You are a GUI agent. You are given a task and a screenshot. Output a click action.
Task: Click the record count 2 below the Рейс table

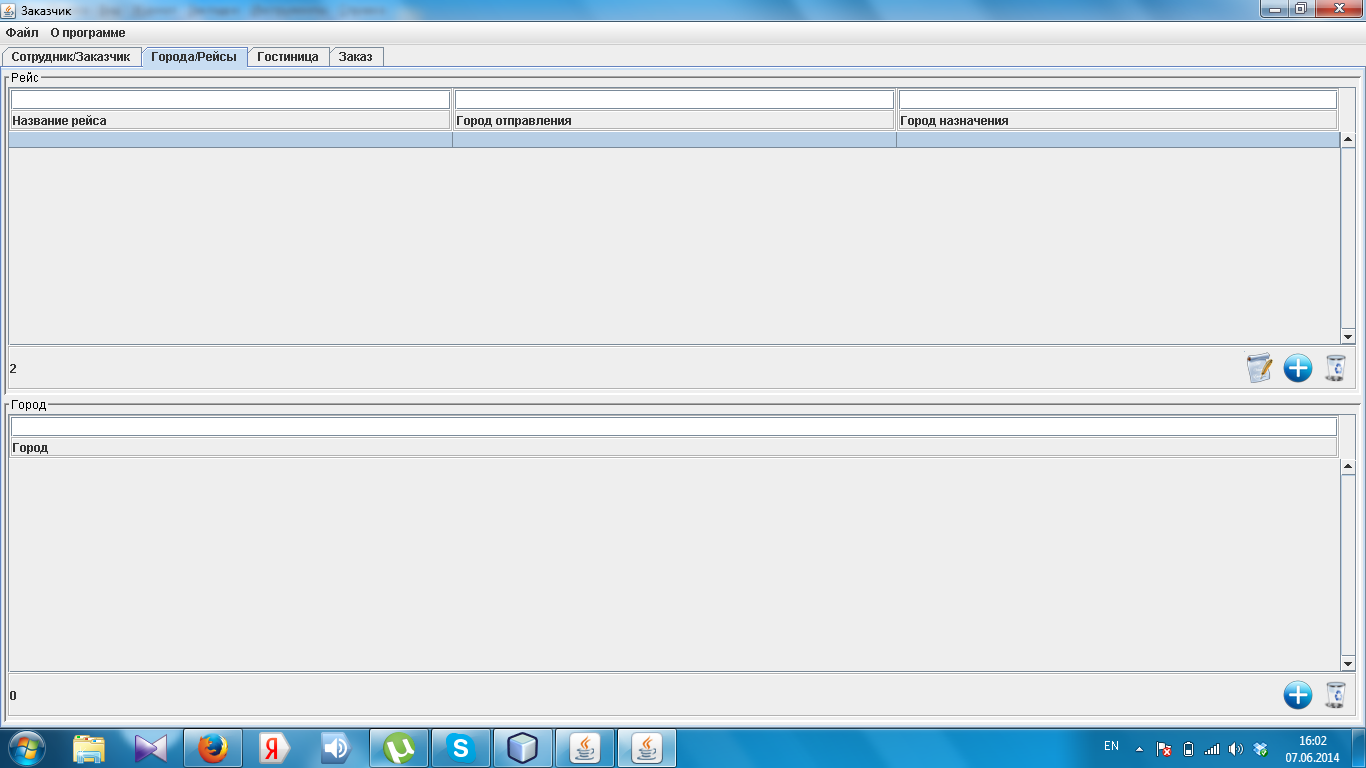pos(13,368)
